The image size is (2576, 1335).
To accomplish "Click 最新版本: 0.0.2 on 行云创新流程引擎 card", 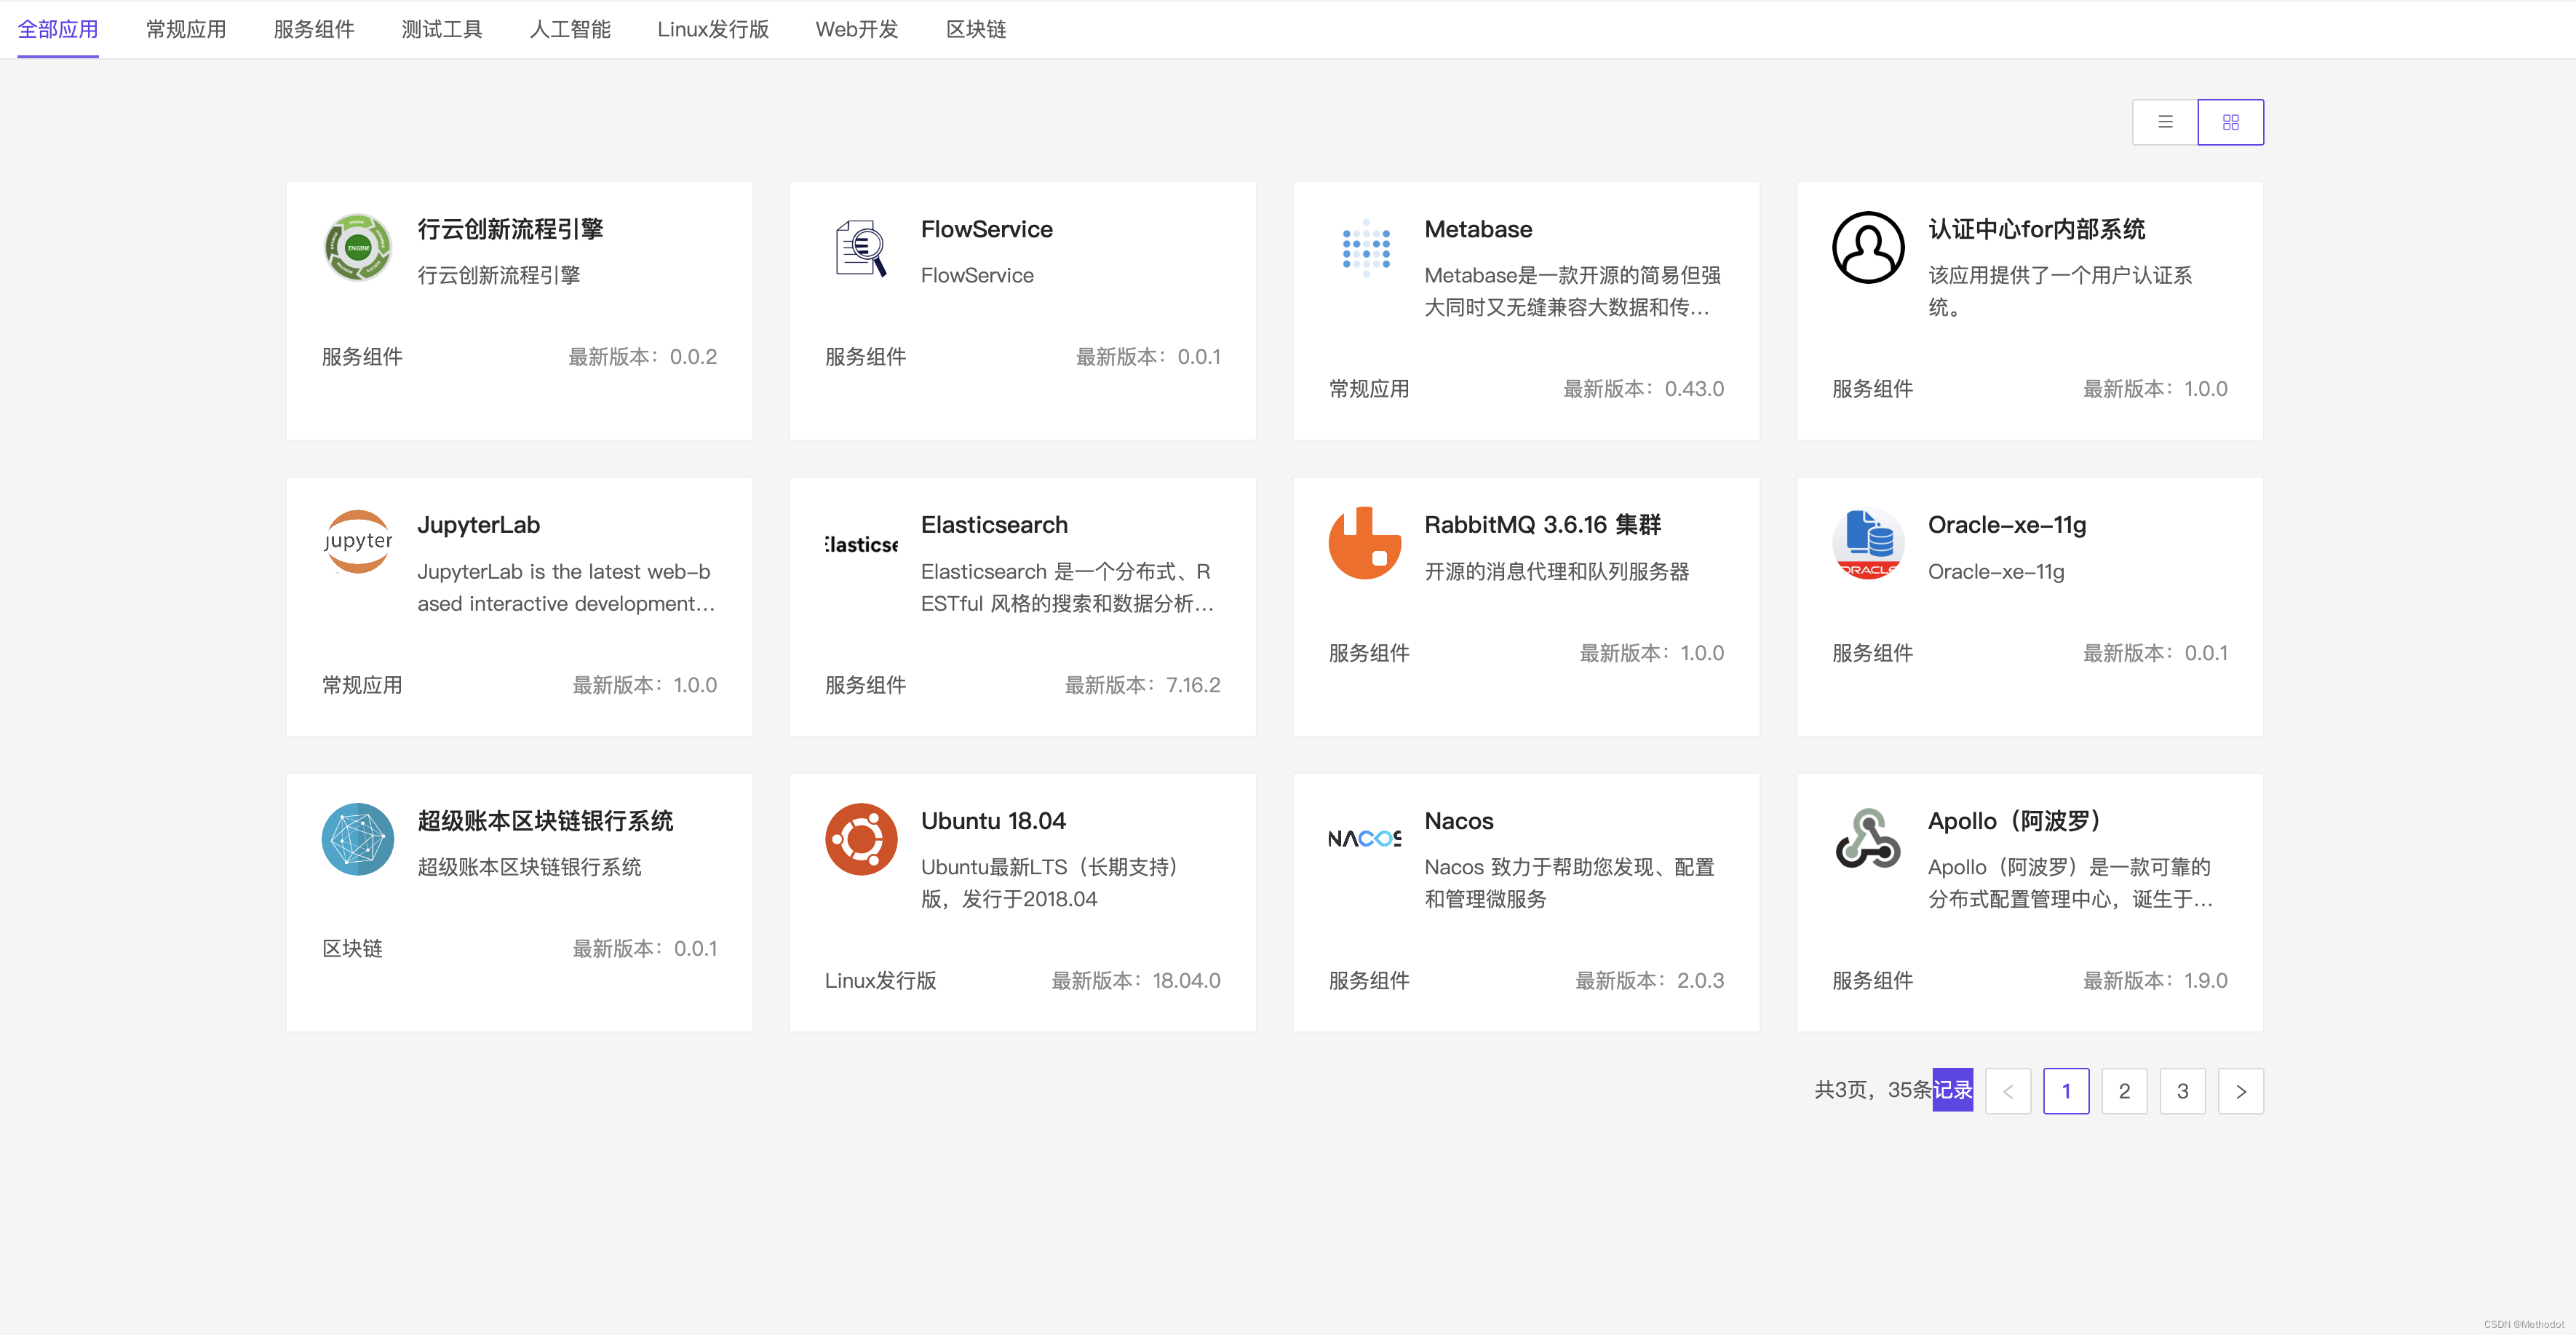I will pyautogui.click(x=642, y=357).
